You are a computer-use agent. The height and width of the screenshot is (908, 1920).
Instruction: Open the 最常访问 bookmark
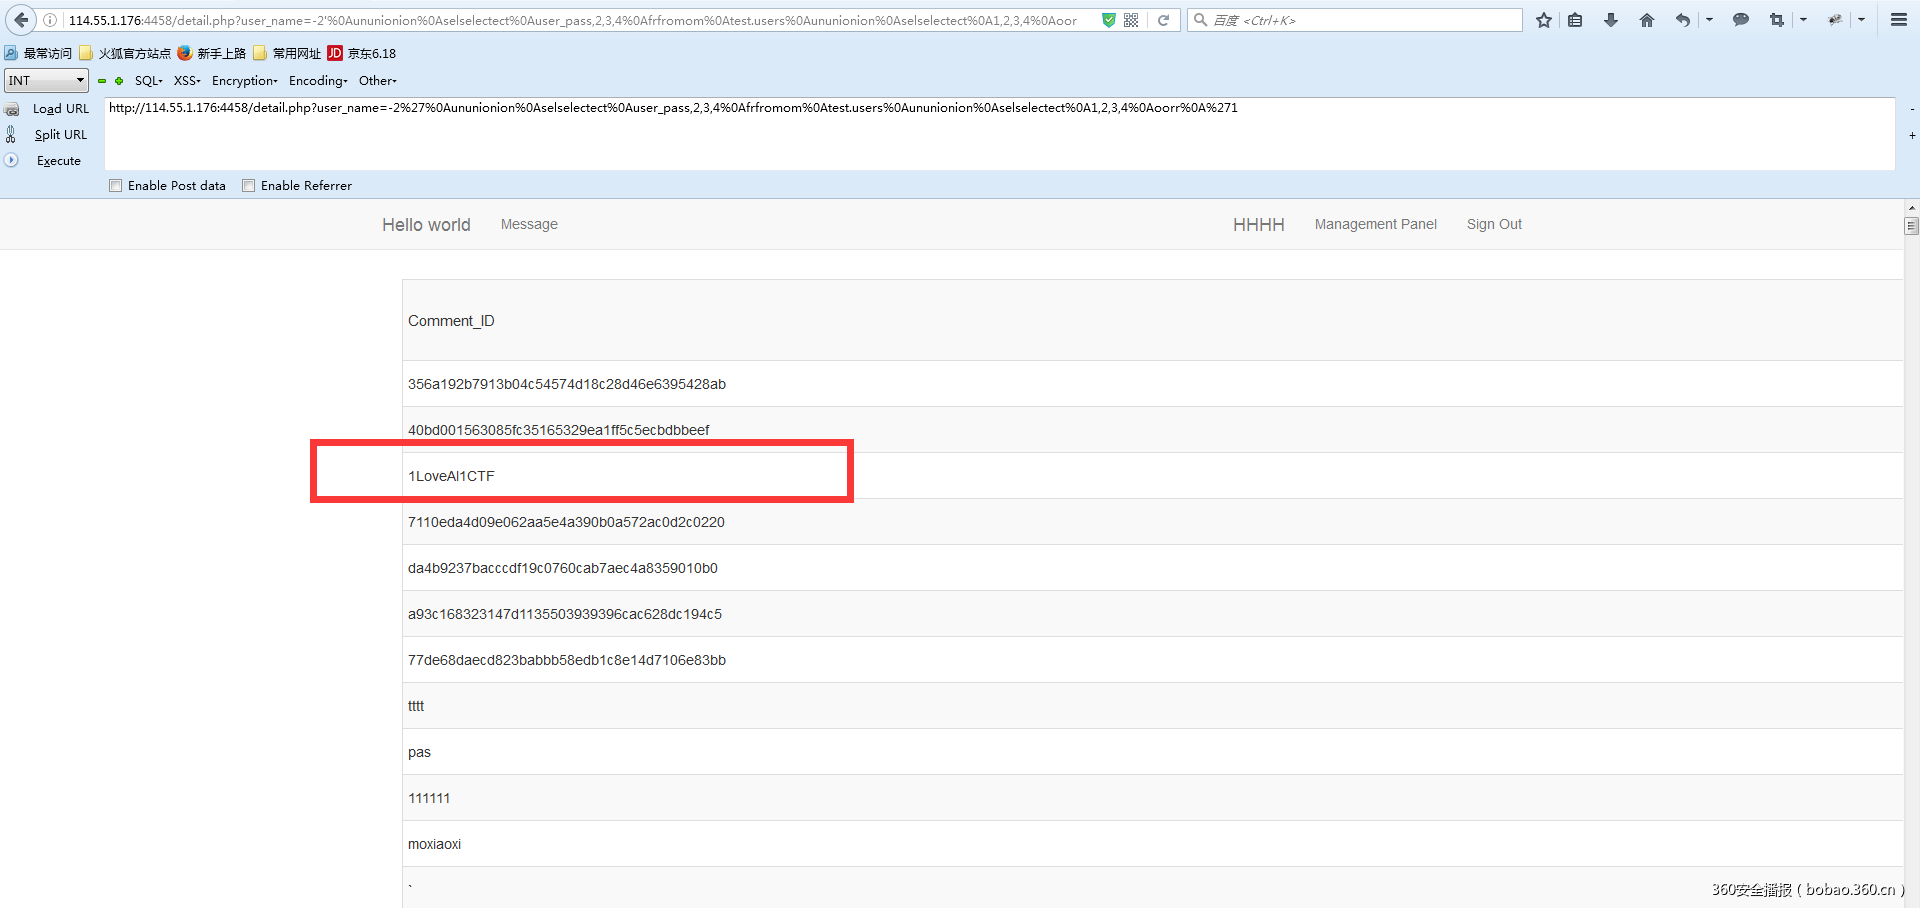pyautogui.click(x=38, y=54)
